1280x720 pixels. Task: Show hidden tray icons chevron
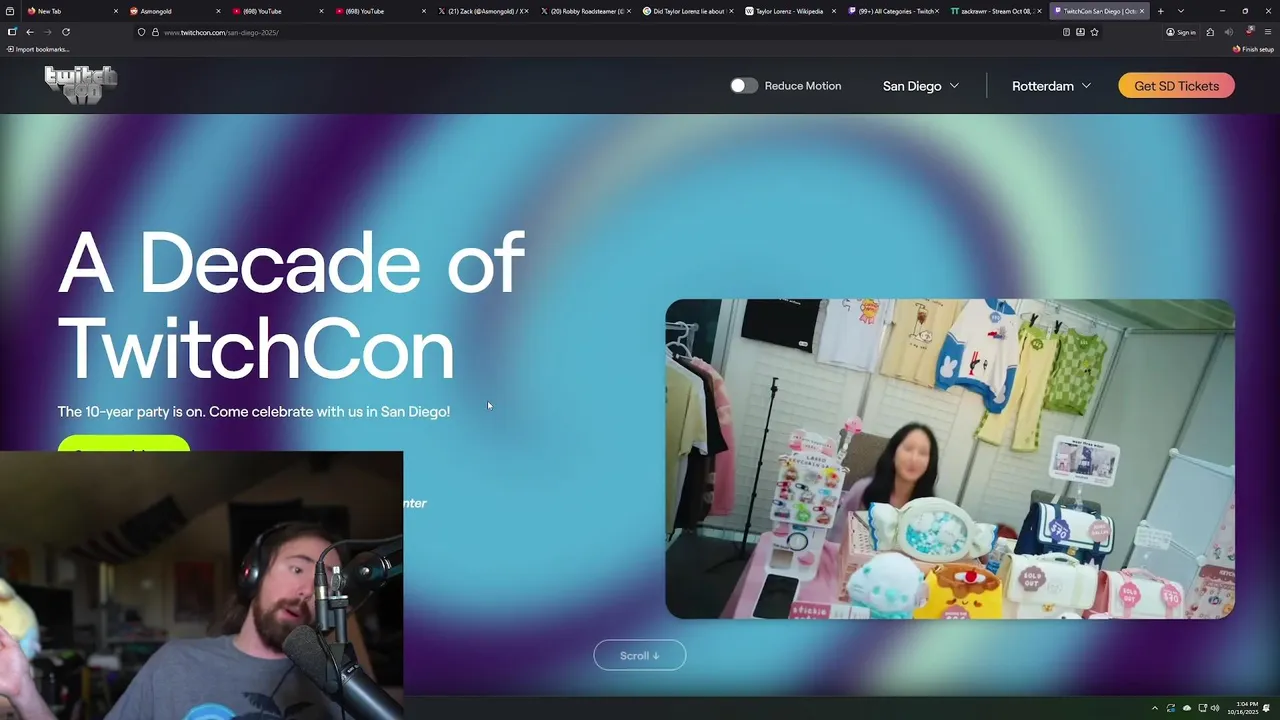click(1155, 708)
